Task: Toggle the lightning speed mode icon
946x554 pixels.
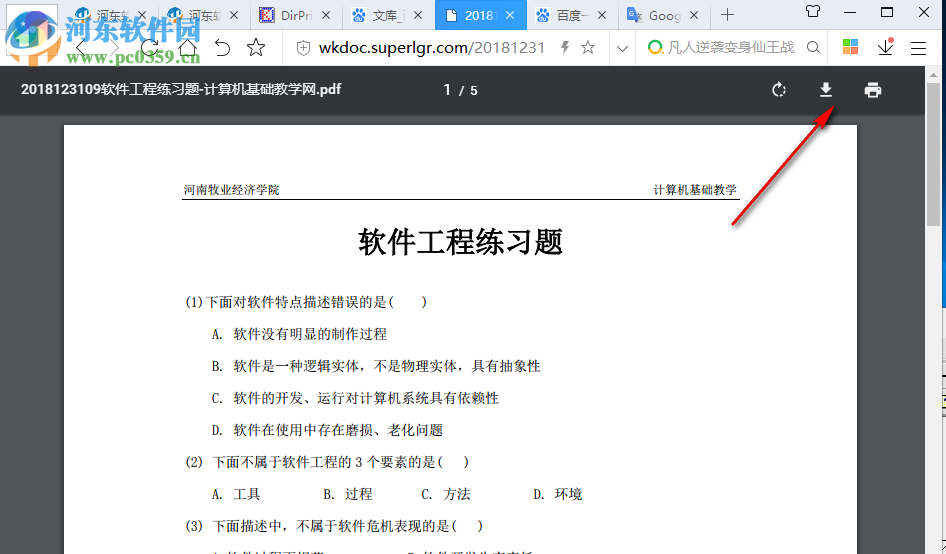Action: coord(565,48)
